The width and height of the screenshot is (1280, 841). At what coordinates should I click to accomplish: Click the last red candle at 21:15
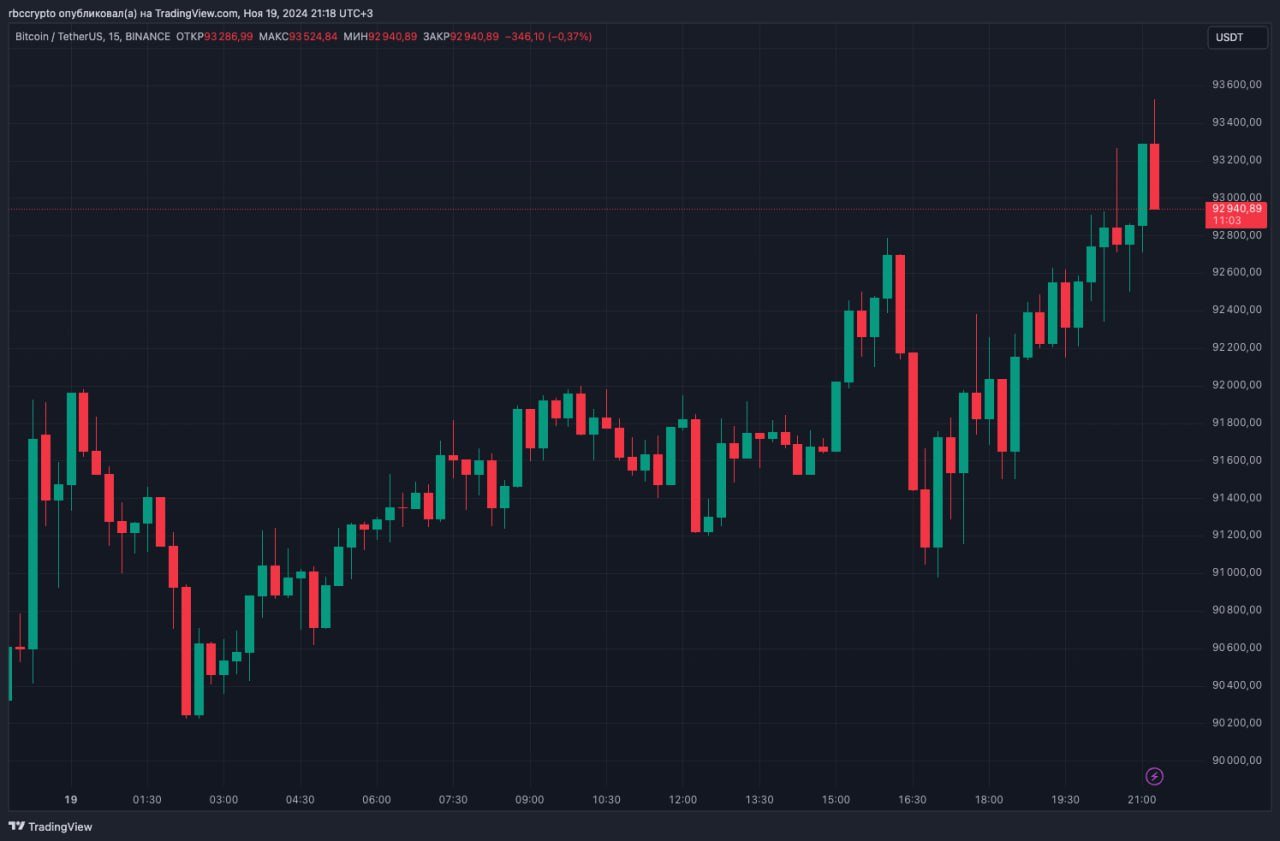(x=1154, y=176)
